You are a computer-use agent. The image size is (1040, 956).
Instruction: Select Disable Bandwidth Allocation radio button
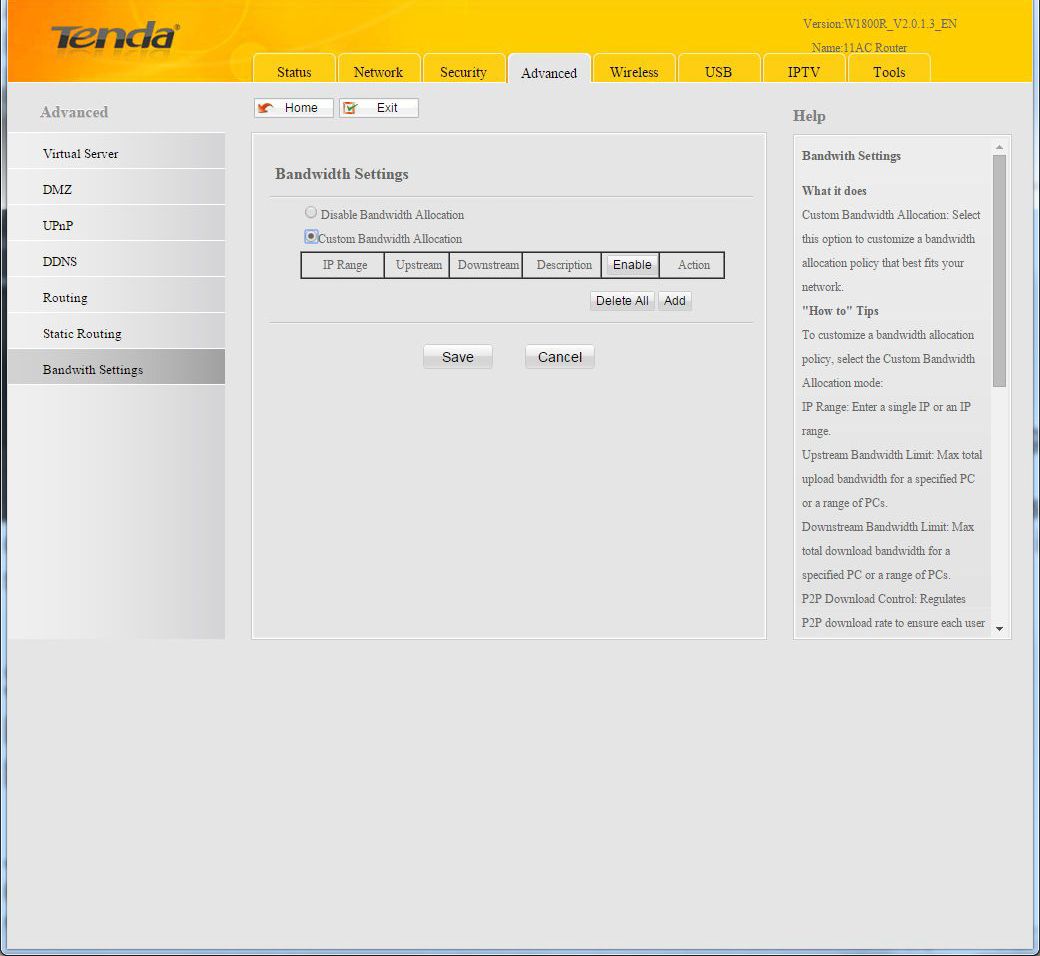[311, 213]
